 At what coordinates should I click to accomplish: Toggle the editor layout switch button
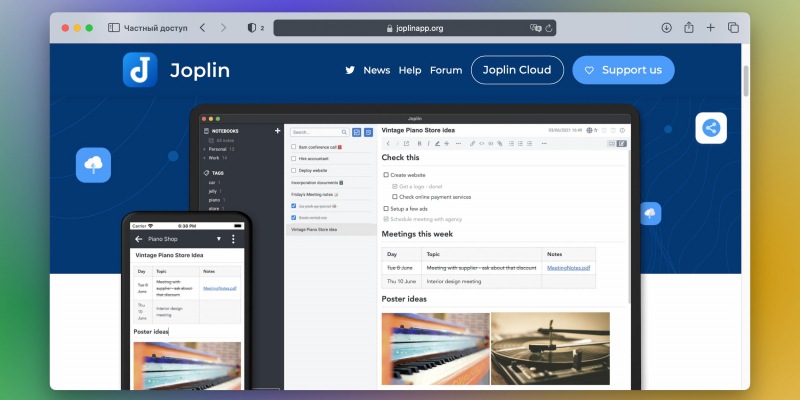tap(617, 144)
